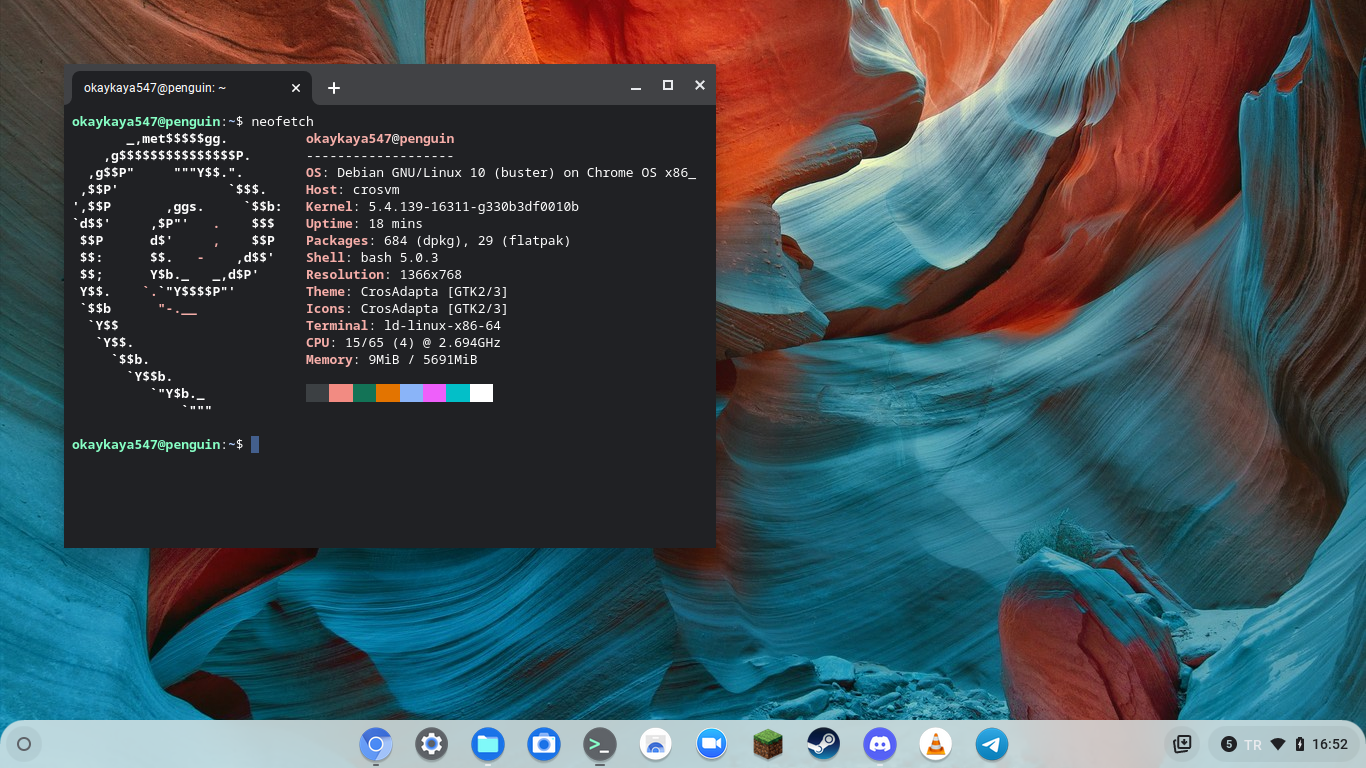Maximize the terminal window
This screenshot has height=768, width=1366.
point(668,86)
